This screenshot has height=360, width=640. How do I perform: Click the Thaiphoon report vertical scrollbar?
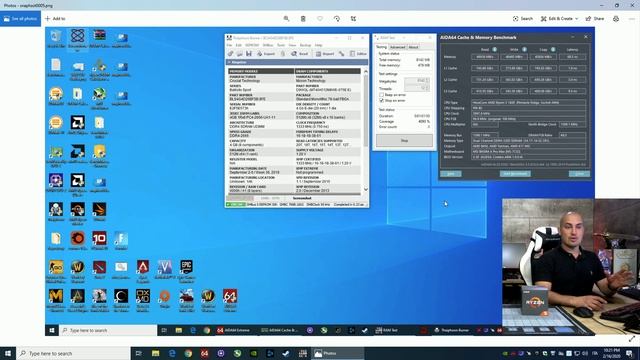(366, 131)
